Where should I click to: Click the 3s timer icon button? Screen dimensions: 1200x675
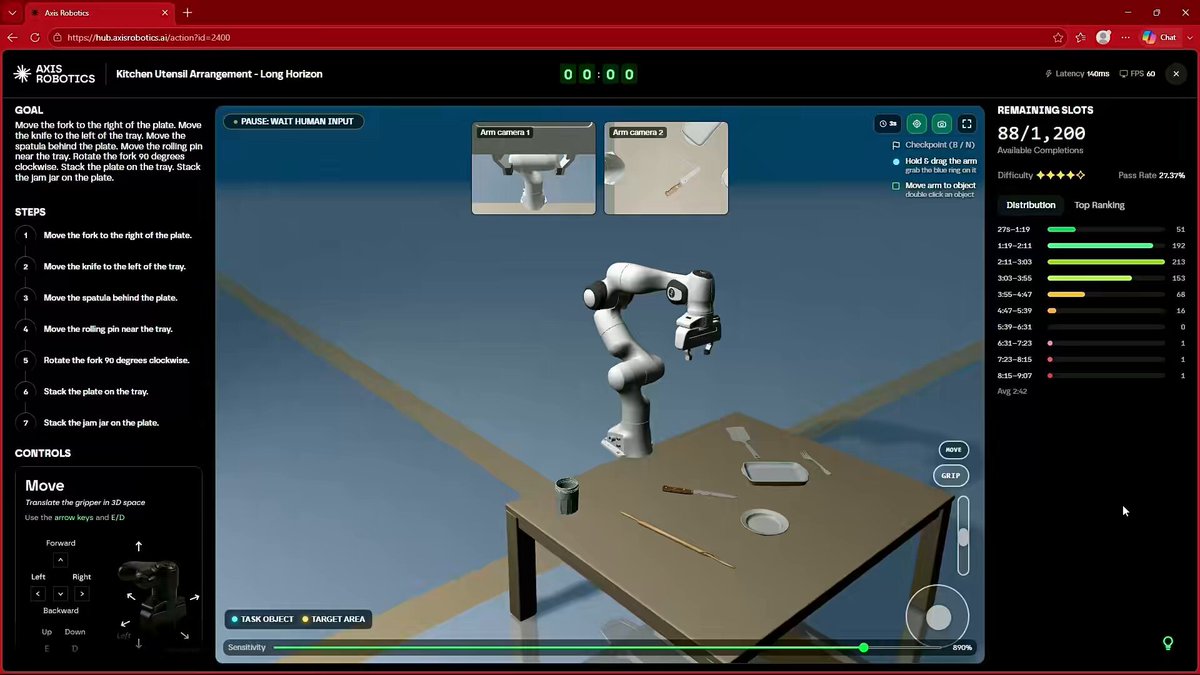[x=887, y=124]
